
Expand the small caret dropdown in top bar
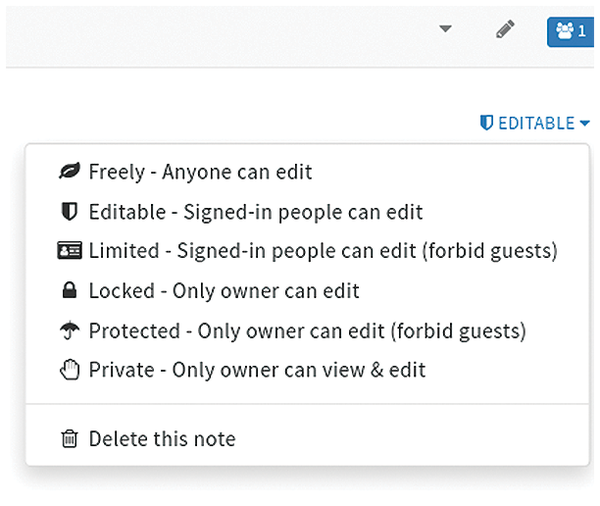point(445,29)
